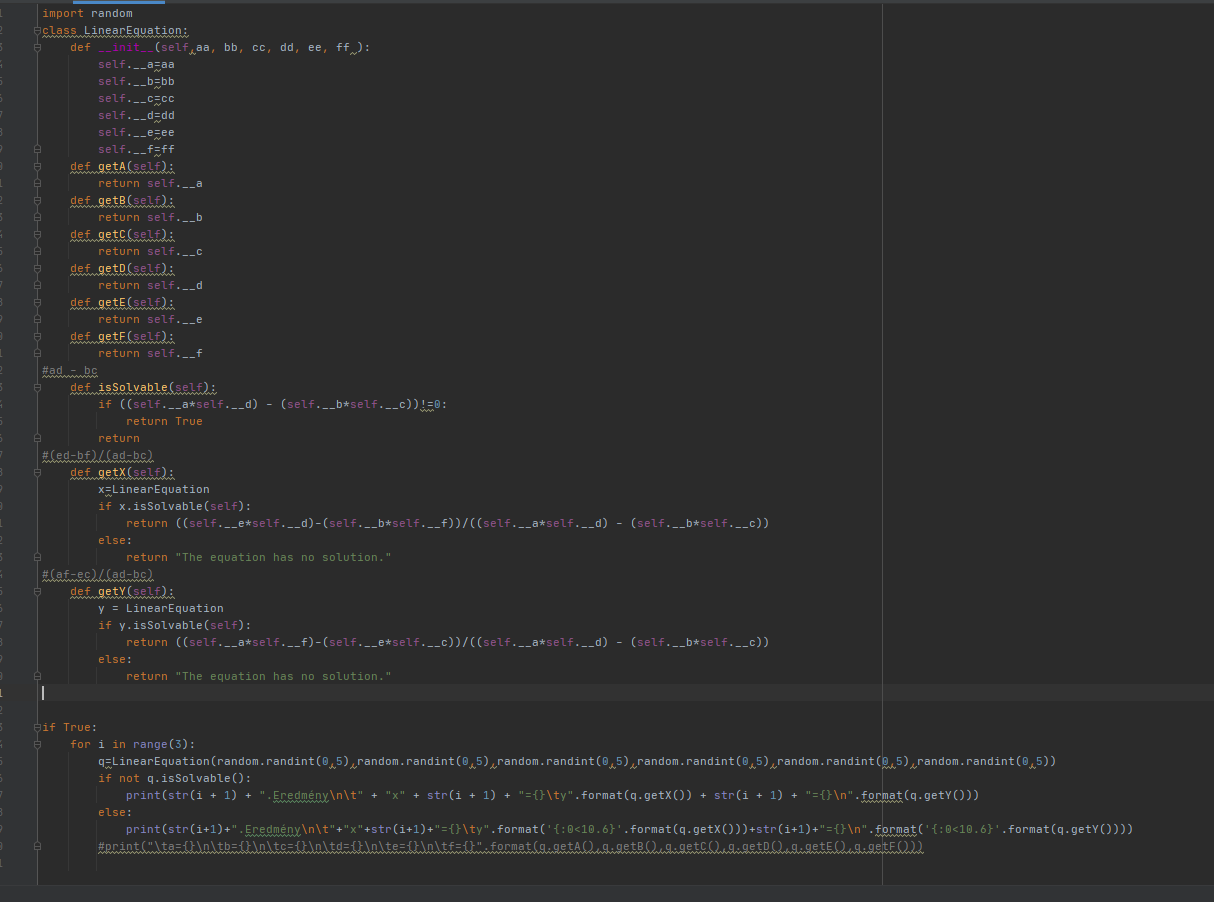This screenshot has width=1214, height=902.
Task: Collapse the LinearEquation class fold marker
Action: pos(37,30)
